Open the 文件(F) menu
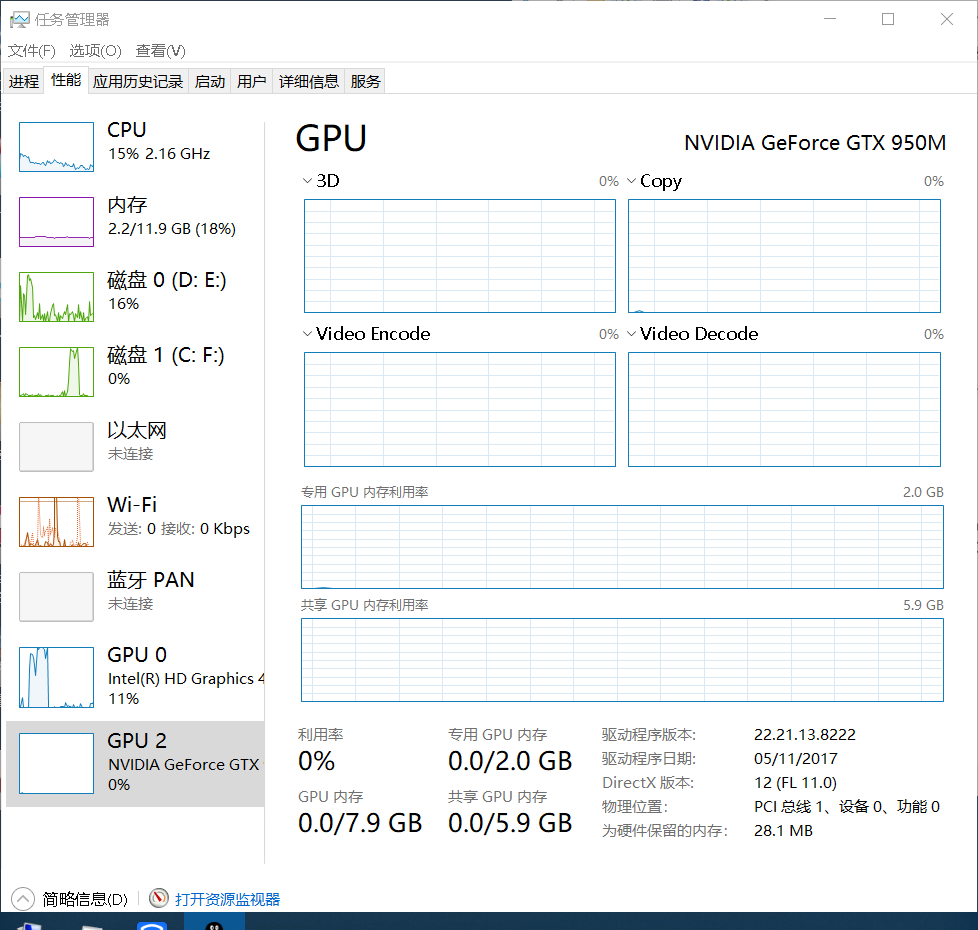The image size is (978, 930). [x=31, y=51]
